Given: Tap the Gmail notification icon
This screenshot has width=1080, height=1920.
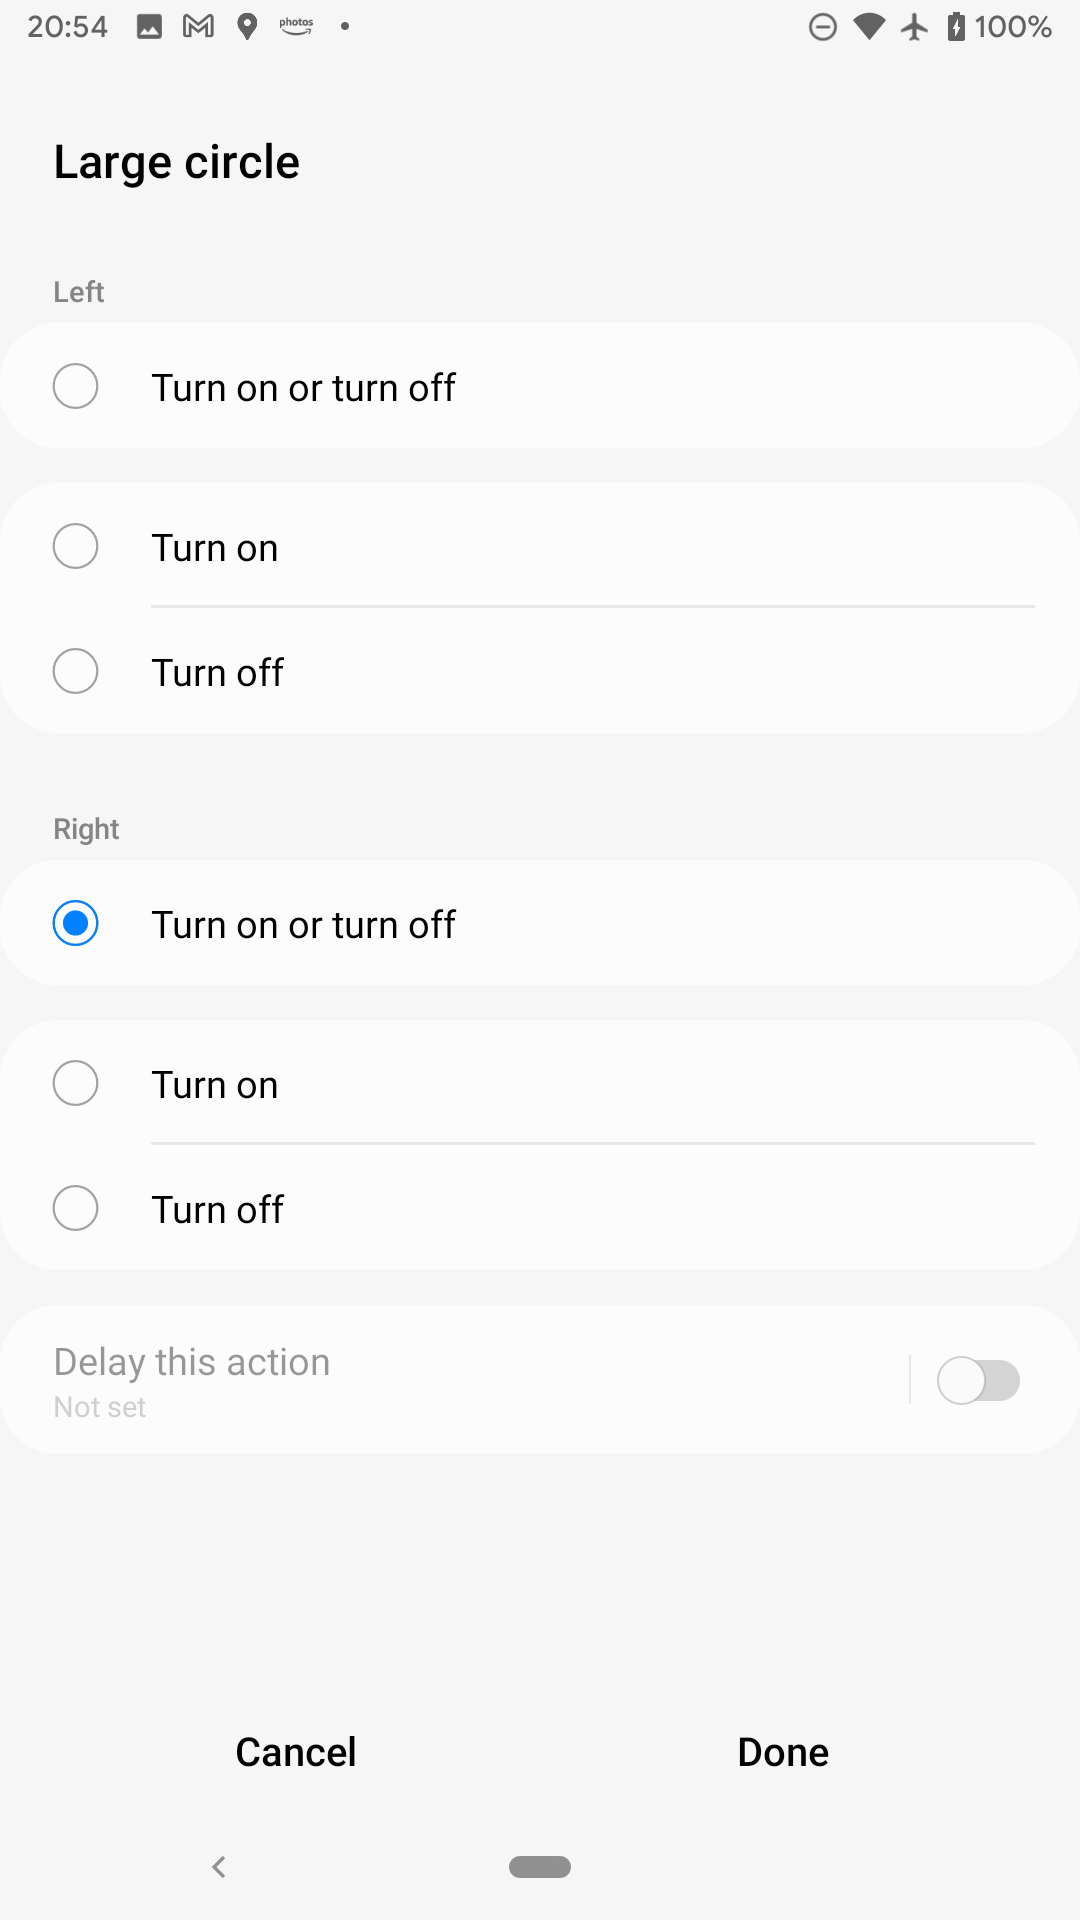Looking at the screenshot, I should (x=198, y=27).
